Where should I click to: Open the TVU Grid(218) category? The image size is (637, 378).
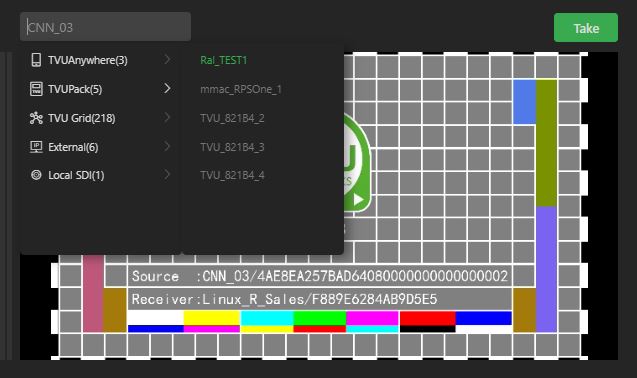coord(100,118)
